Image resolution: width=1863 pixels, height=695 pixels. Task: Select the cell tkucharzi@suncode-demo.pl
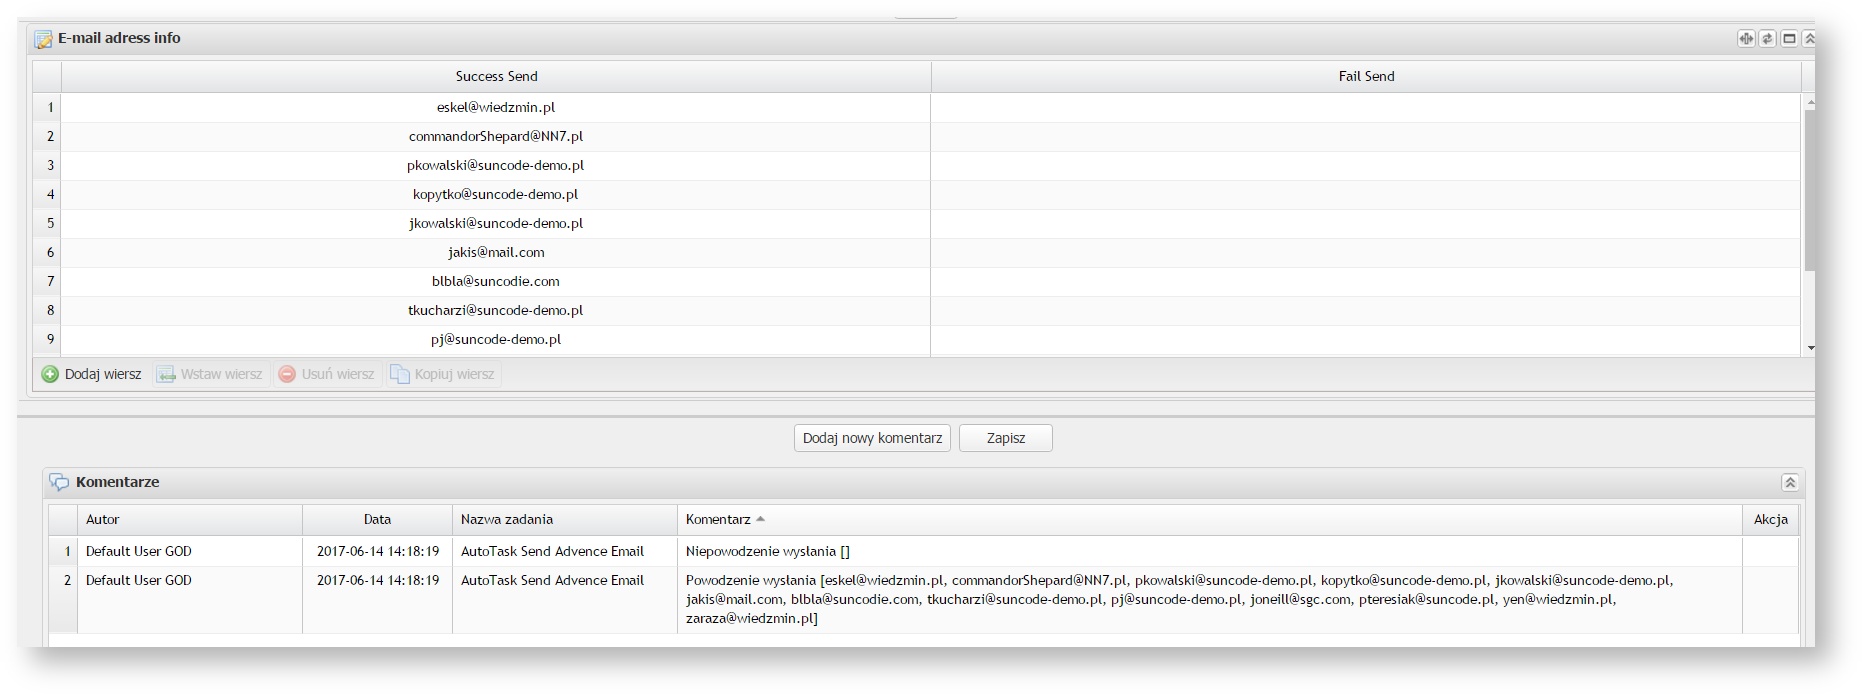[496, 310]
